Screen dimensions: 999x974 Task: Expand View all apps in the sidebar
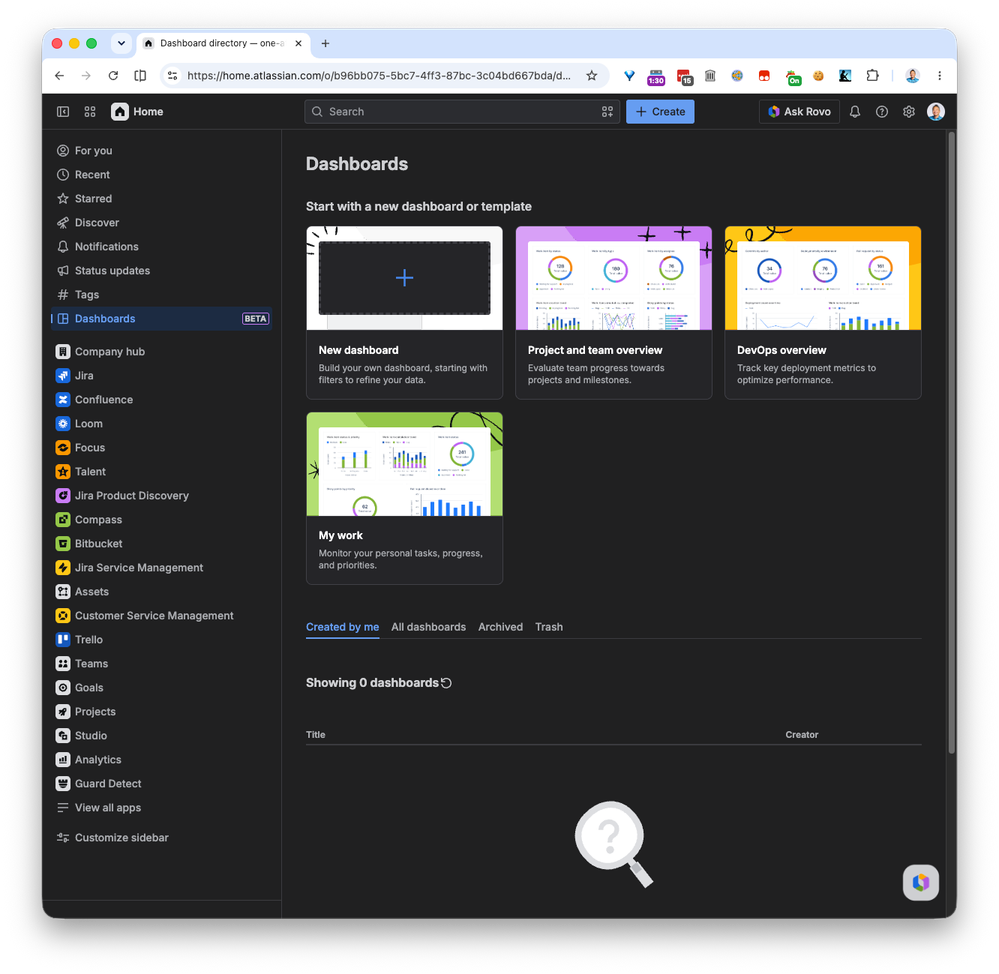click(x=108, y=808)
